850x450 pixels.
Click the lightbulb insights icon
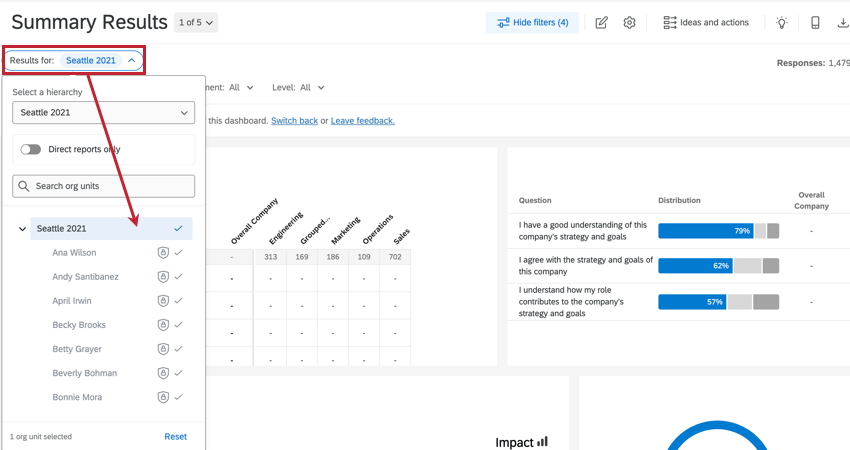pyautogui.click(x=782, y=23)
